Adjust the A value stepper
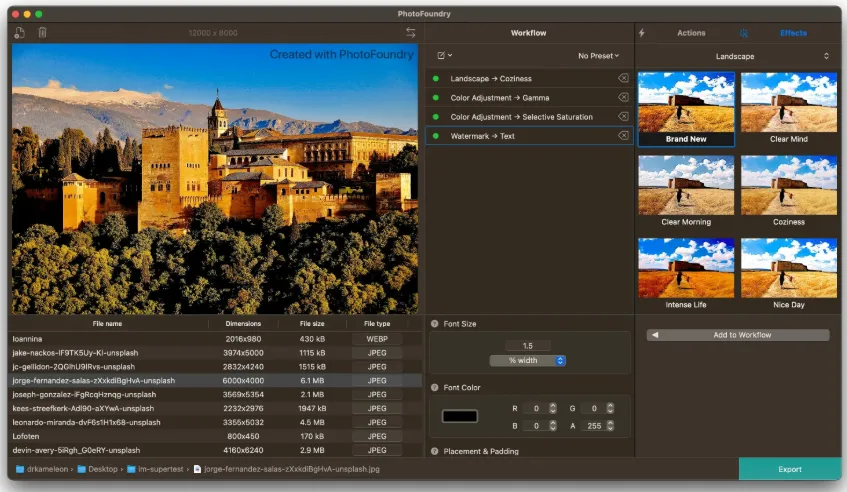 coord(610,426)
